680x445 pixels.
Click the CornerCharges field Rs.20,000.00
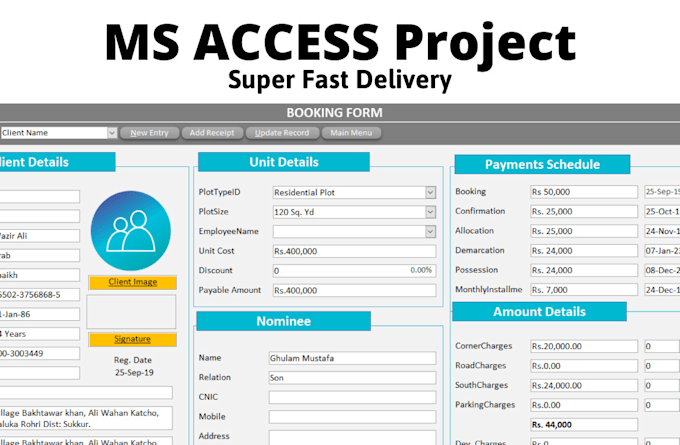584,346
